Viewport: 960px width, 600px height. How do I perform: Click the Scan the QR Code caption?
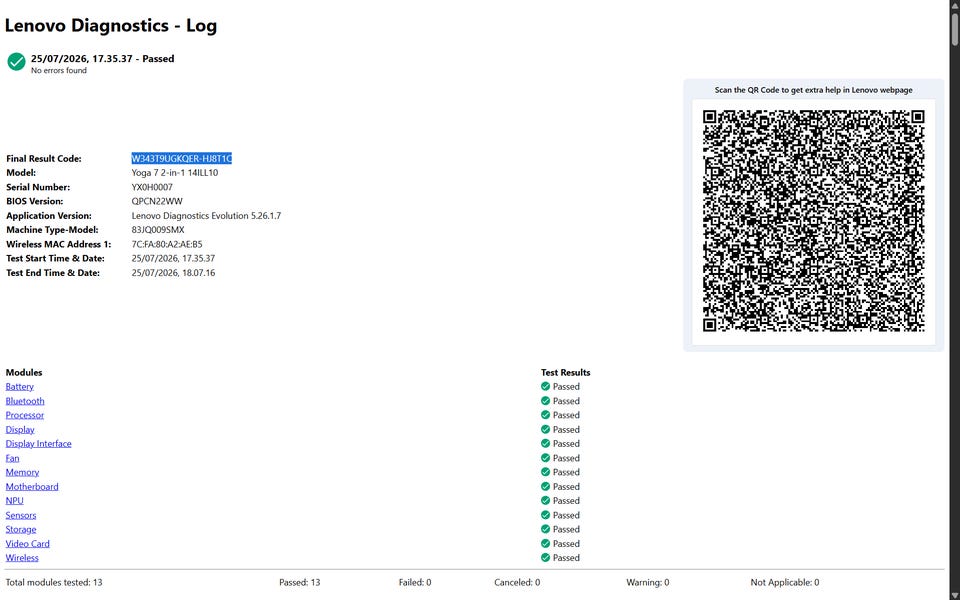click(813, 90)
